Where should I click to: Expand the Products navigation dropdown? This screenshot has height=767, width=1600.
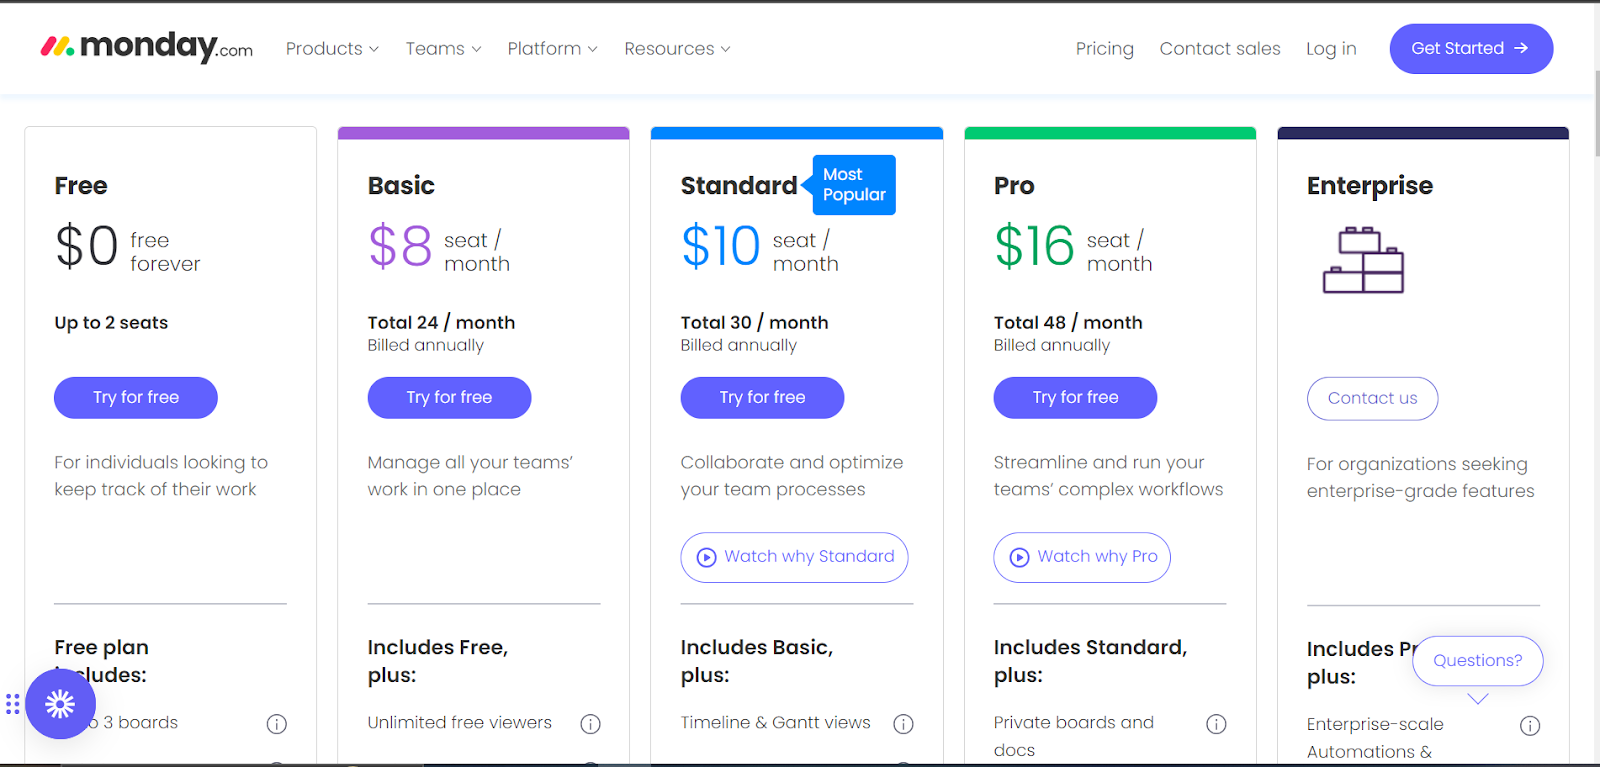click(x=331, y=48)
